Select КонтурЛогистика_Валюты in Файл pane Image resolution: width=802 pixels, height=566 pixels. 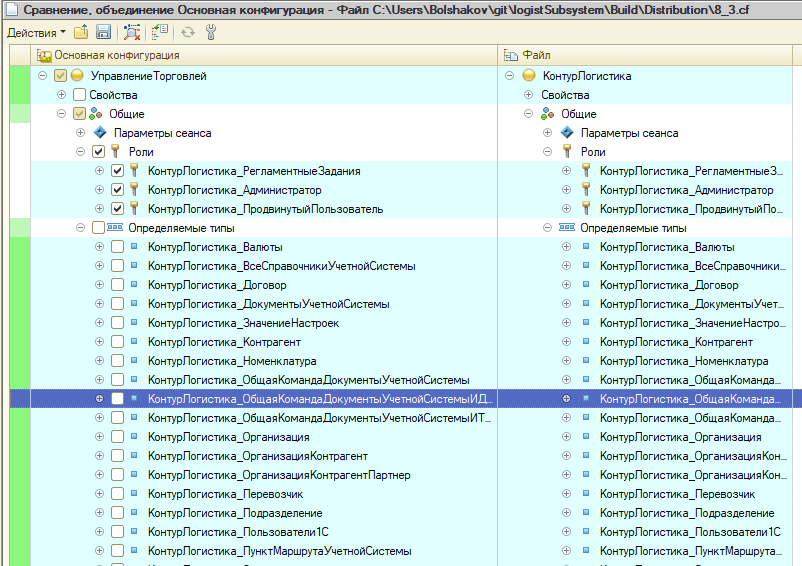(x=667, y=247)
